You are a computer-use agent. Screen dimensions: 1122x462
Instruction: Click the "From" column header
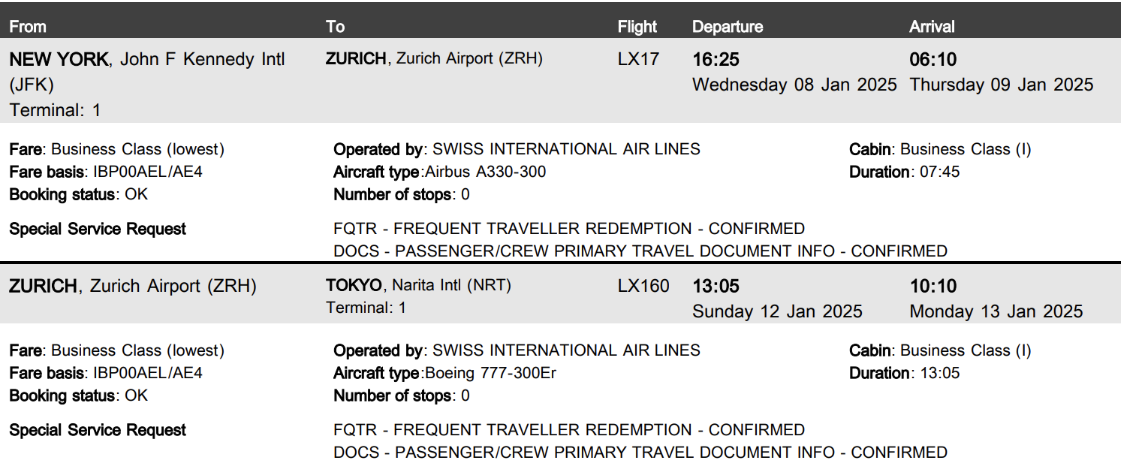tap(28, 27)
